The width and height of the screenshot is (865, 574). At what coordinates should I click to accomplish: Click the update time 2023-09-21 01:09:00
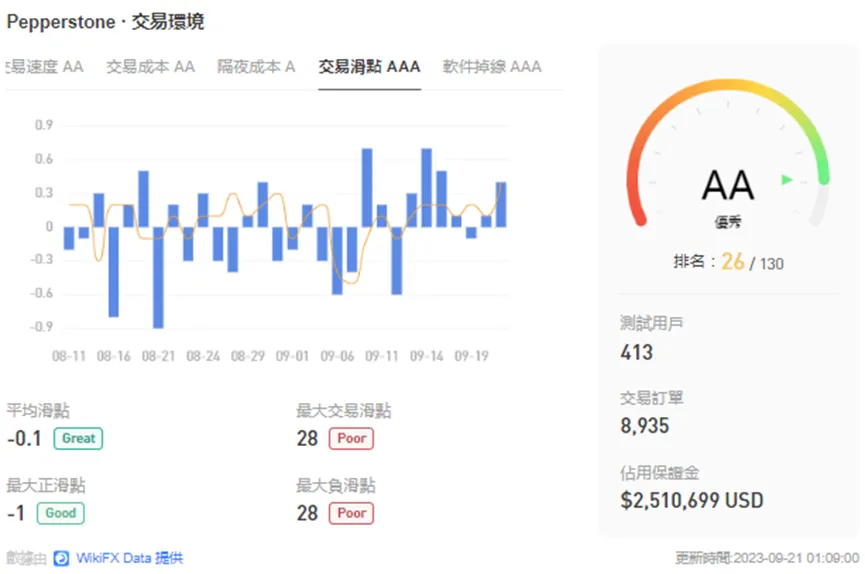(x=796, y=558)
